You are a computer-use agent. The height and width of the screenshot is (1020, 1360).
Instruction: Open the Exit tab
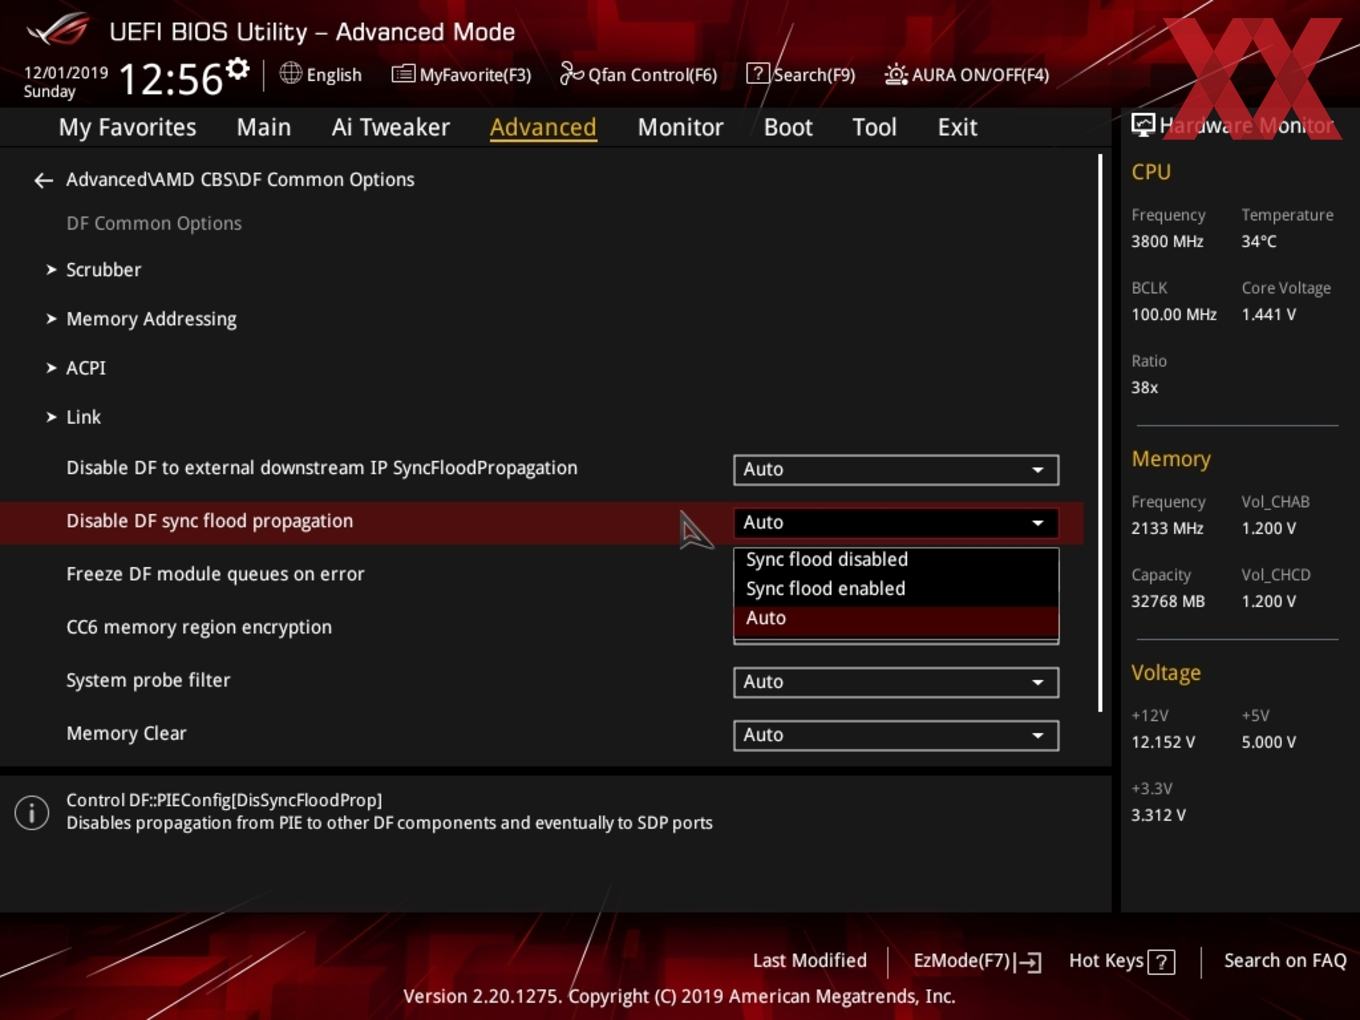tap(957, 127)
